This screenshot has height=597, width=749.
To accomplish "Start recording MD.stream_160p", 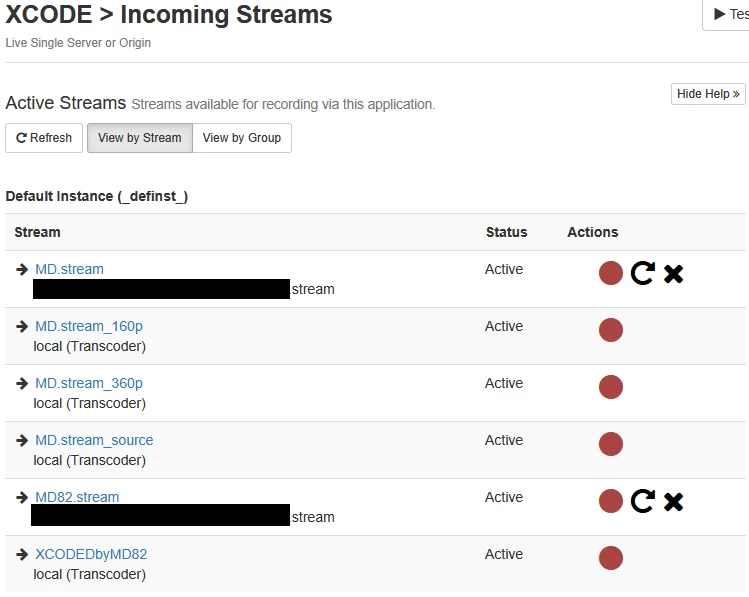I will pyautogui.click(x=610, y=330).
